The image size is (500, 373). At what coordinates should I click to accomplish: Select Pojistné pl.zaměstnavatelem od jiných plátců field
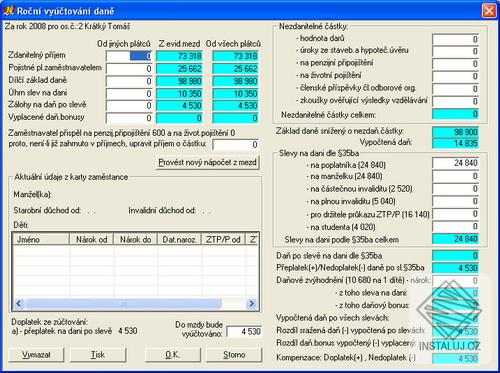(129, 69)
